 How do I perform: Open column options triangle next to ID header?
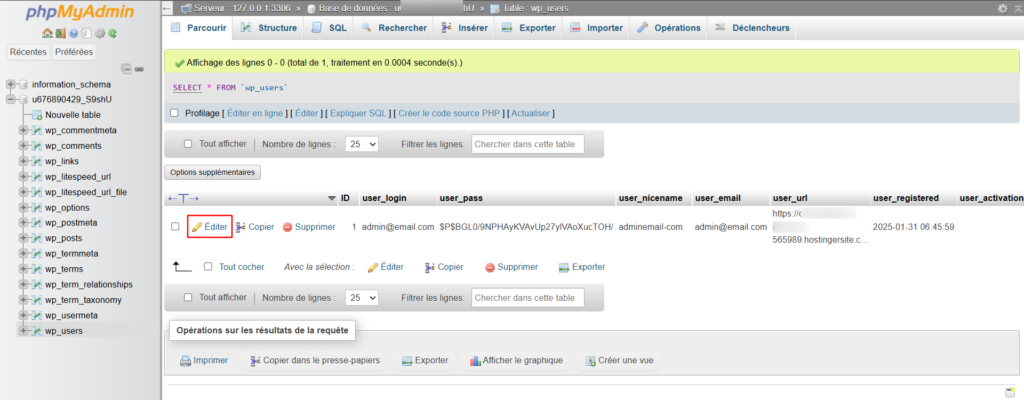(x=331, y=198)
